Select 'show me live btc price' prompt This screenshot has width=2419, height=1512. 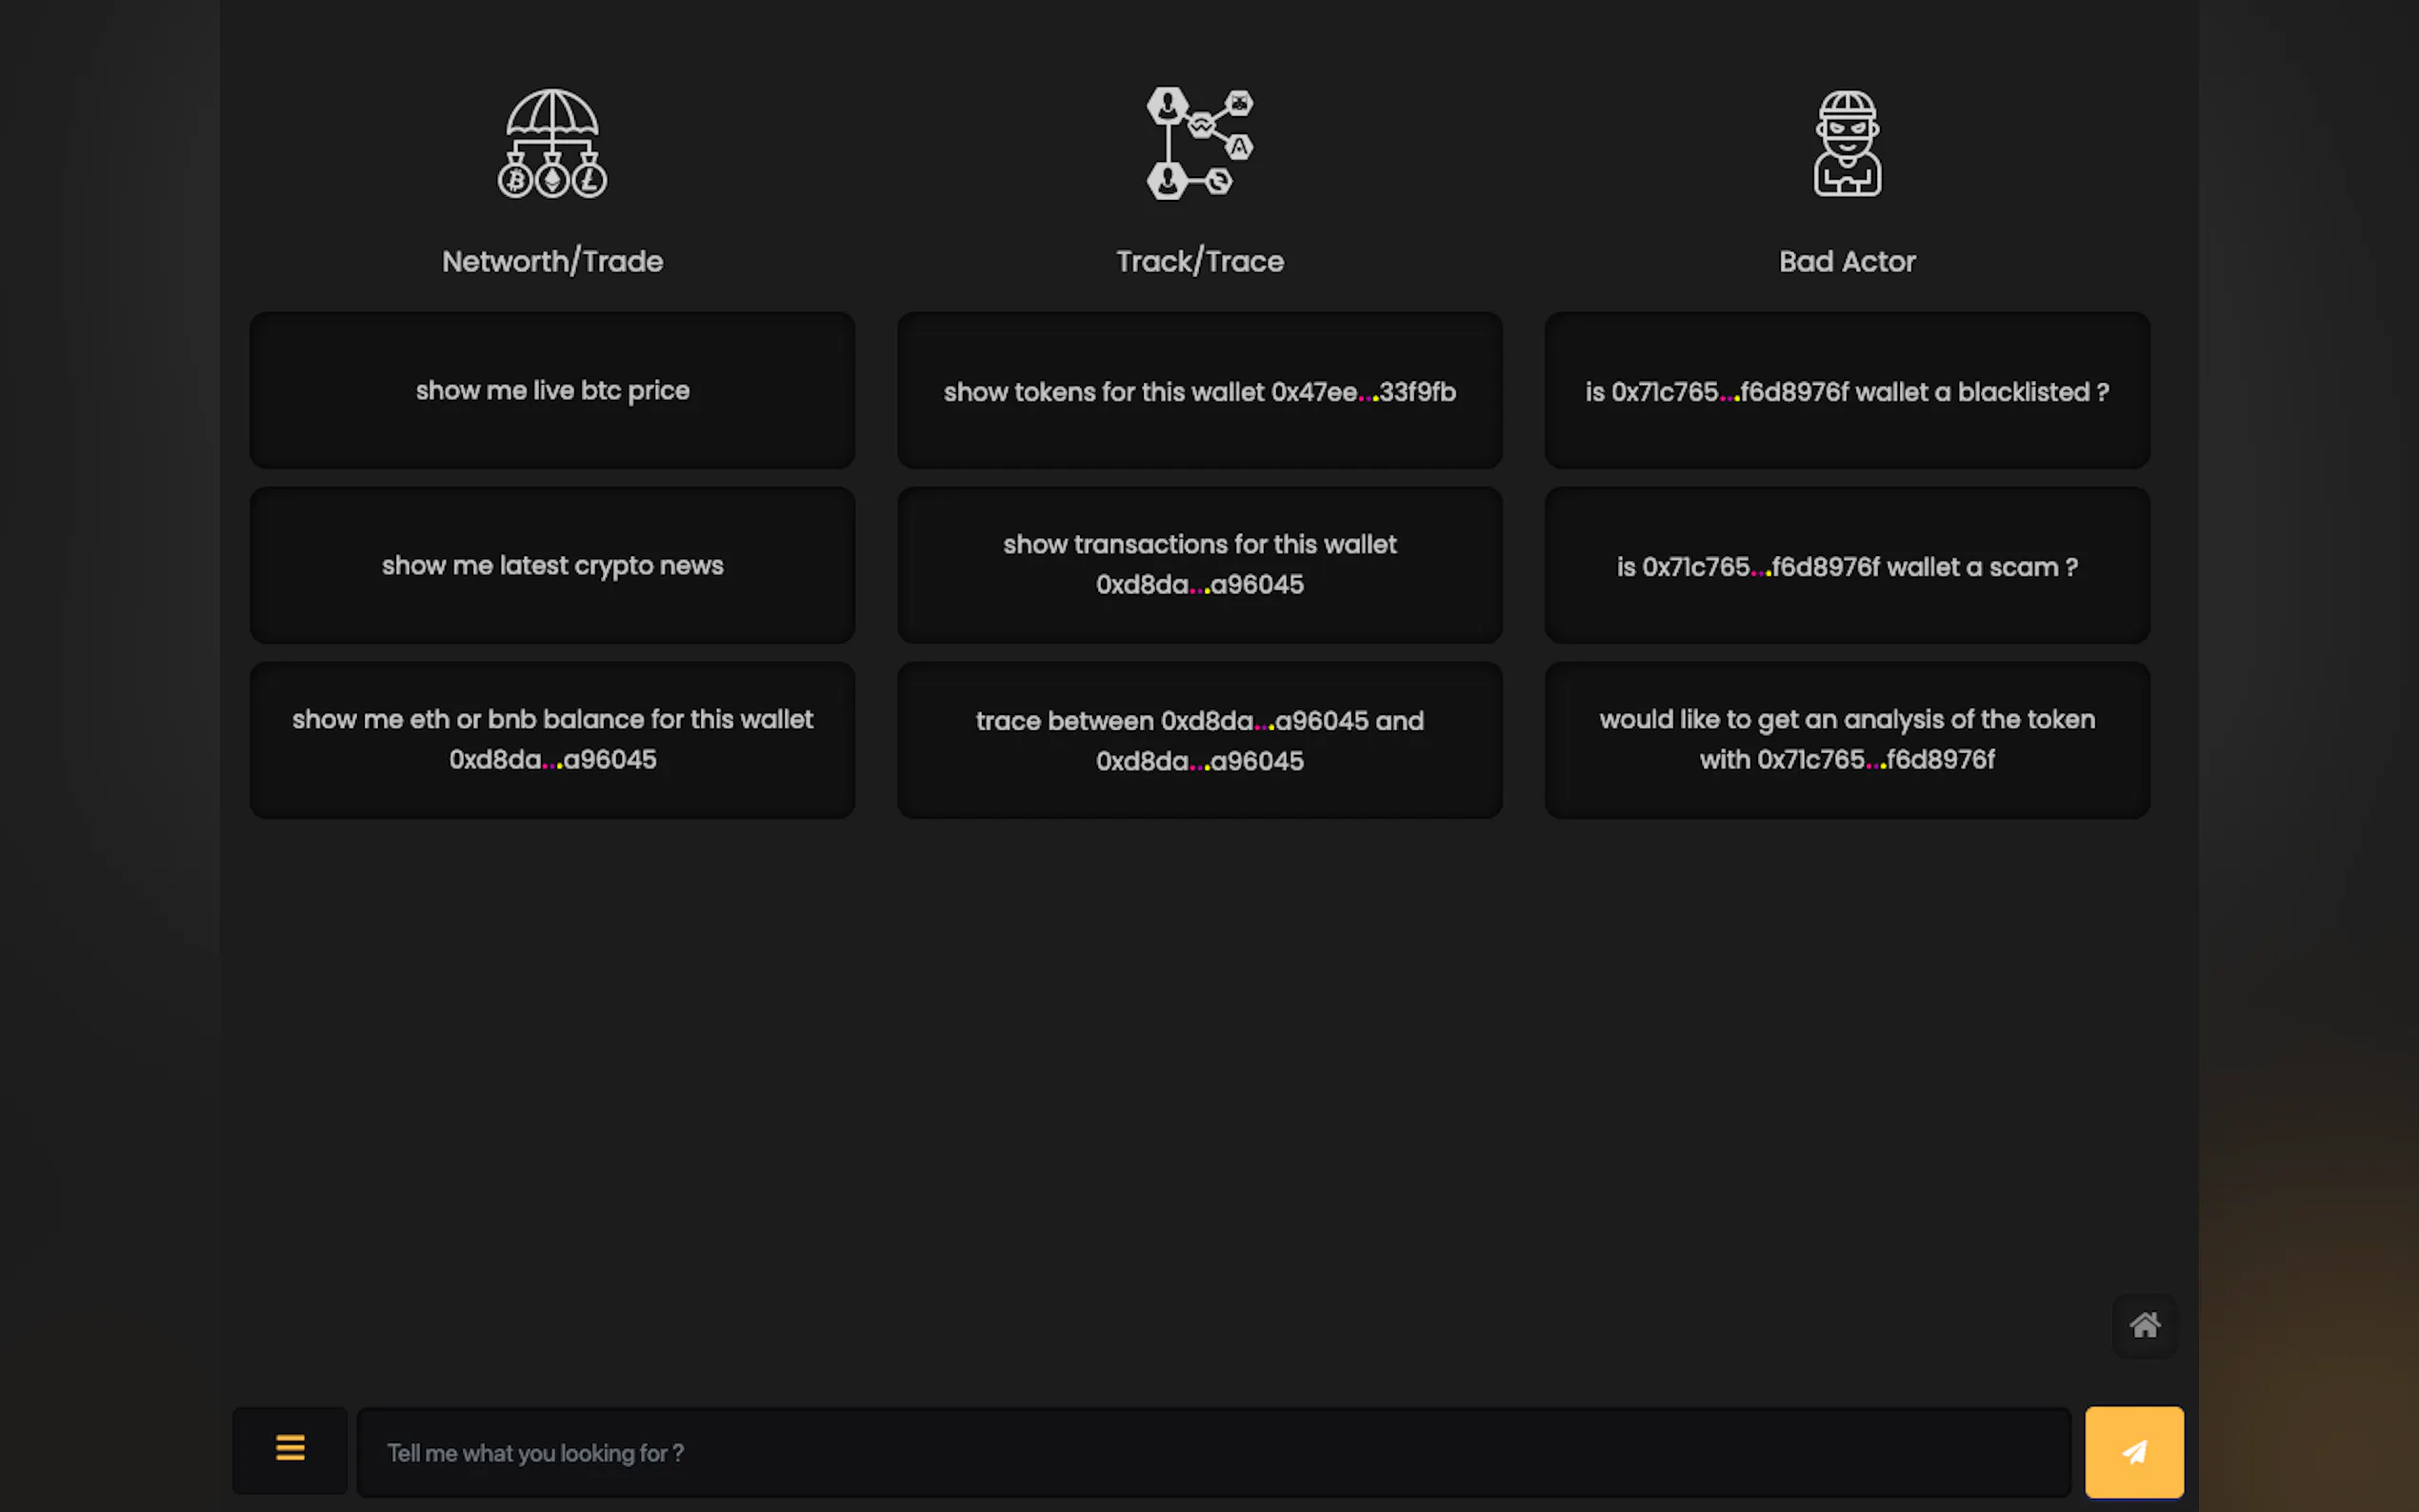(x=552, y=390)
